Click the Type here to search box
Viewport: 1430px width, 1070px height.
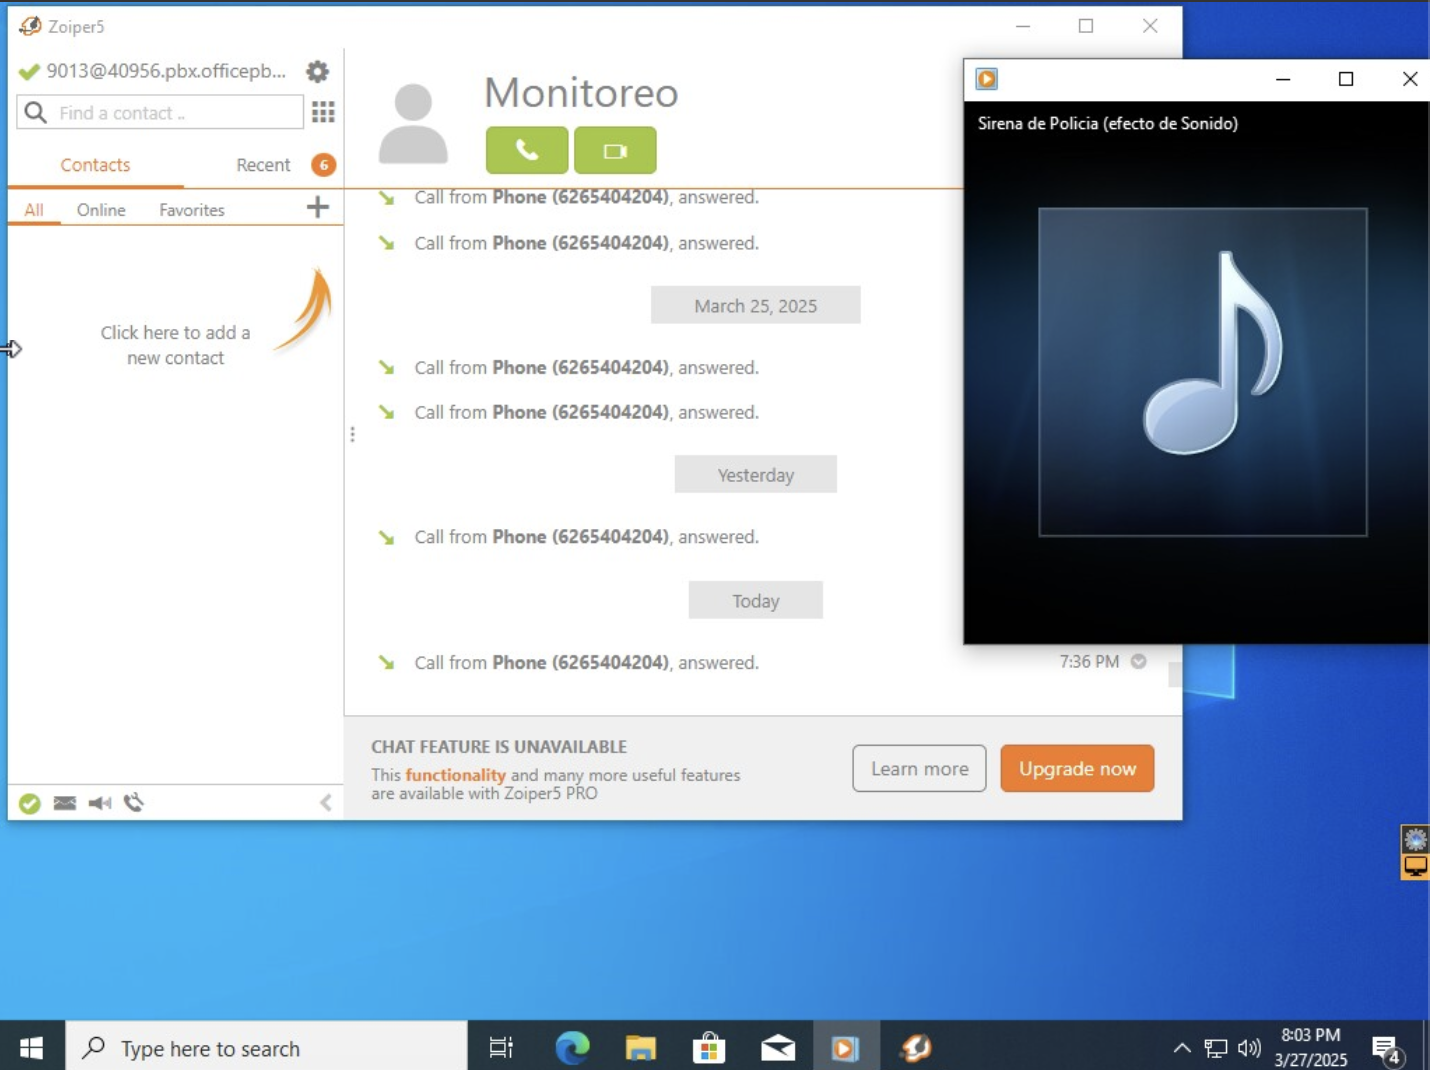(266, 1047)
